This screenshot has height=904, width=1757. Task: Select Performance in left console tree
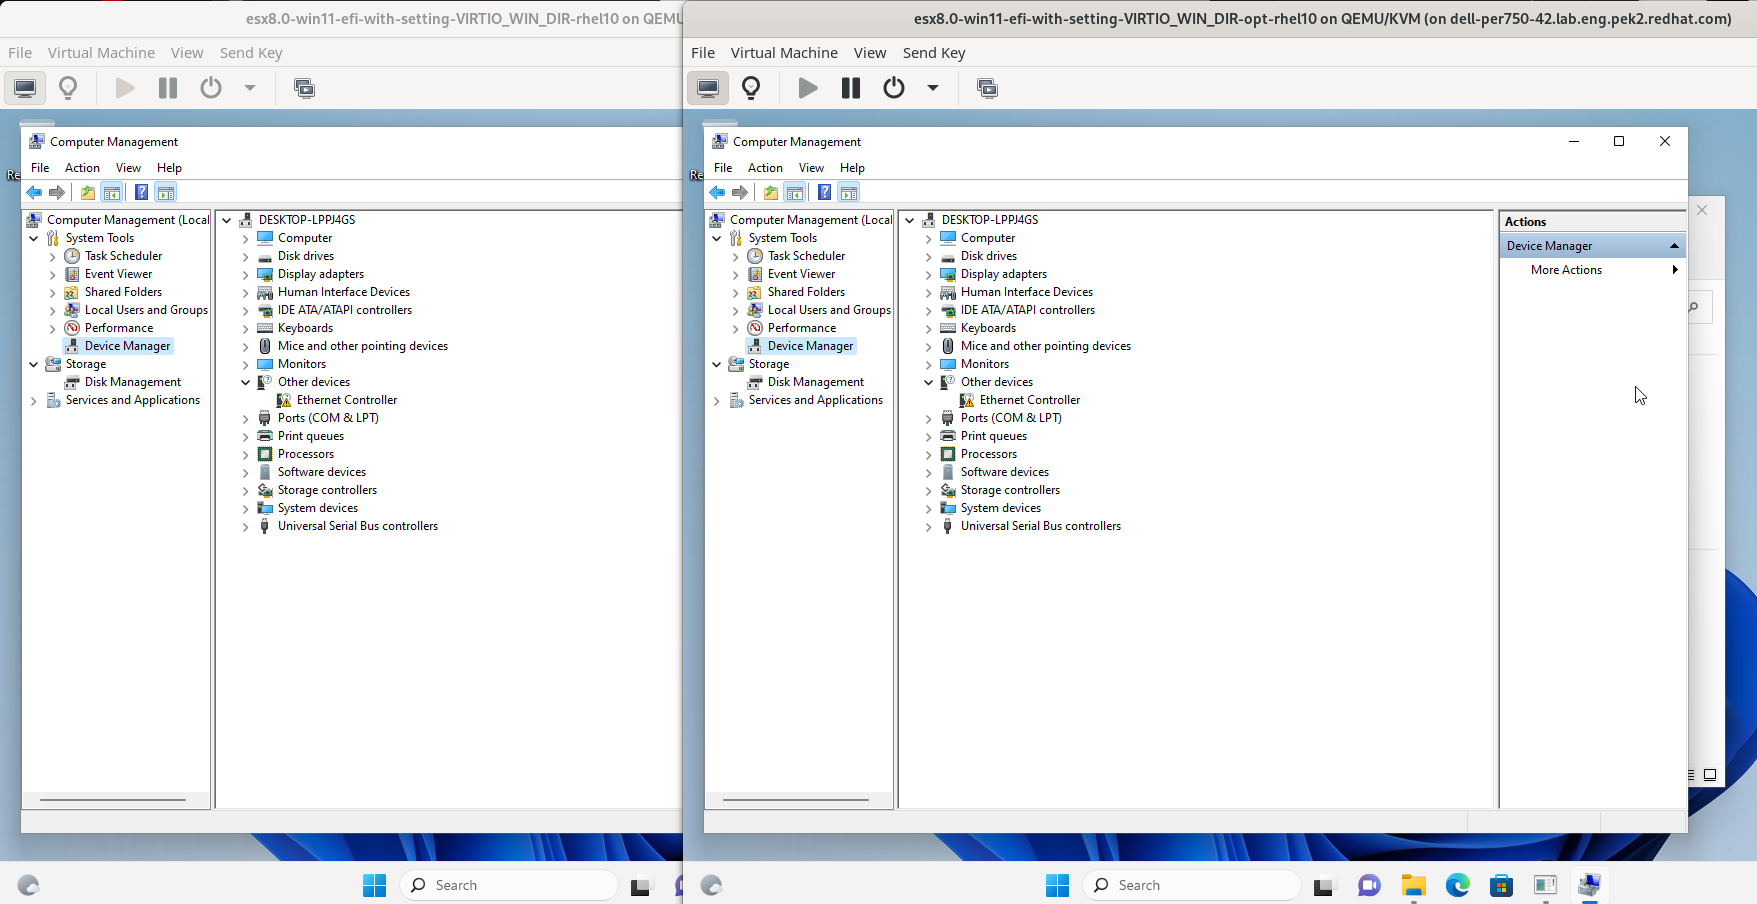coord(119,328)
